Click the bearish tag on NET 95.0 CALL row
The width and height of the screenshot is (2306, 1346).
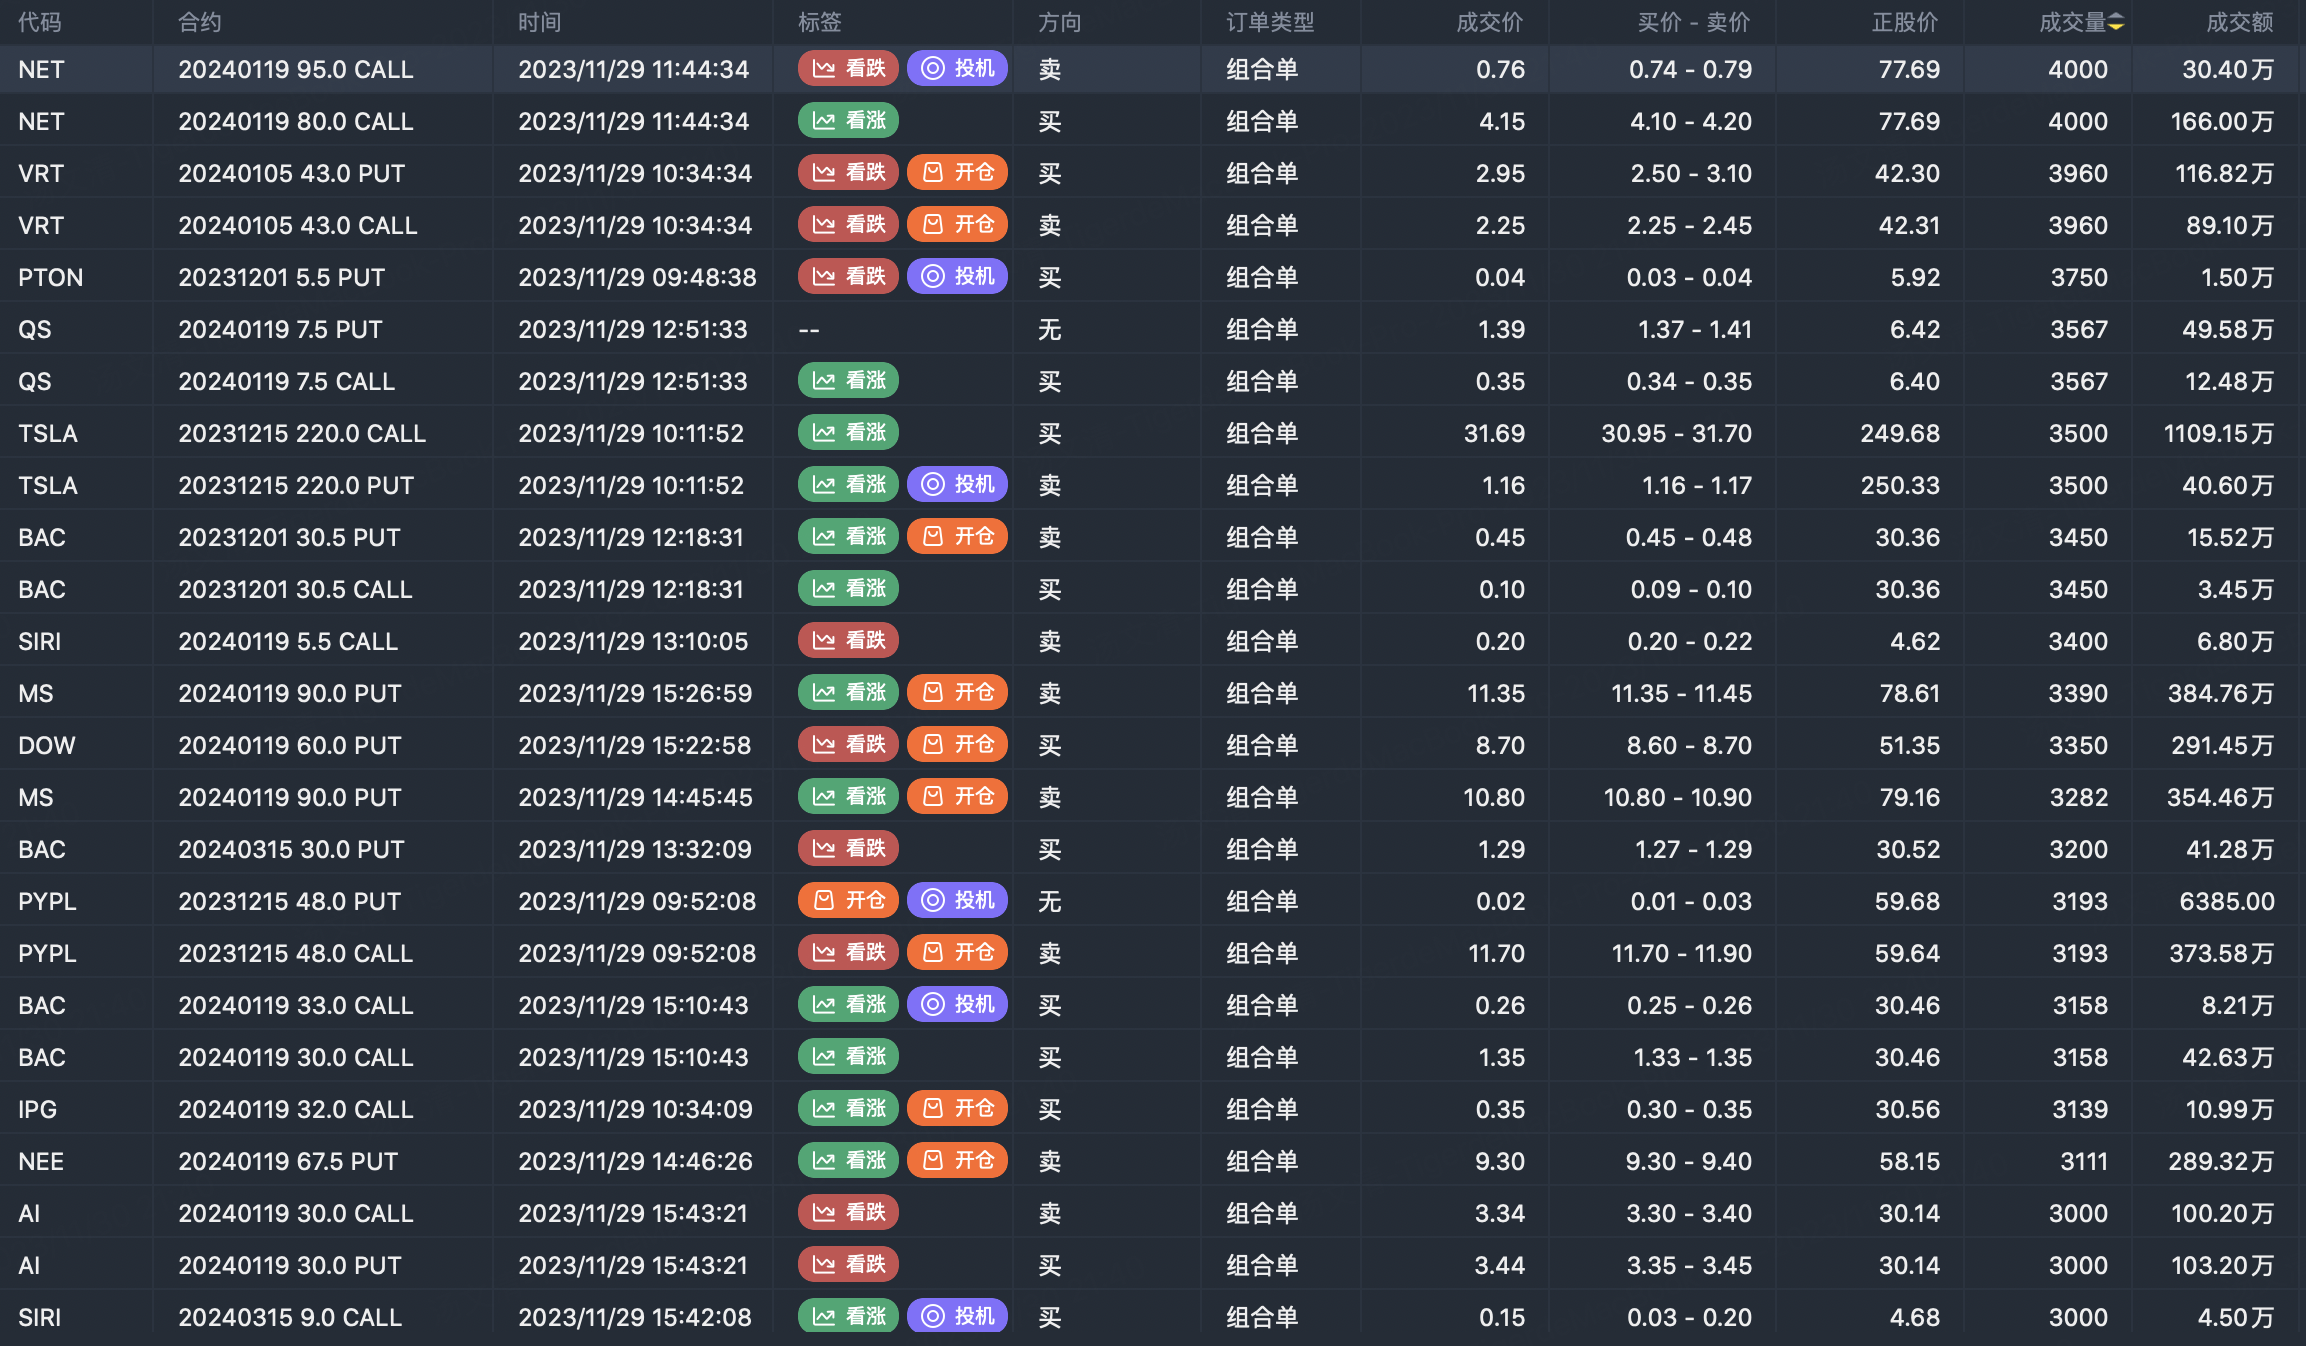(848, 68)
